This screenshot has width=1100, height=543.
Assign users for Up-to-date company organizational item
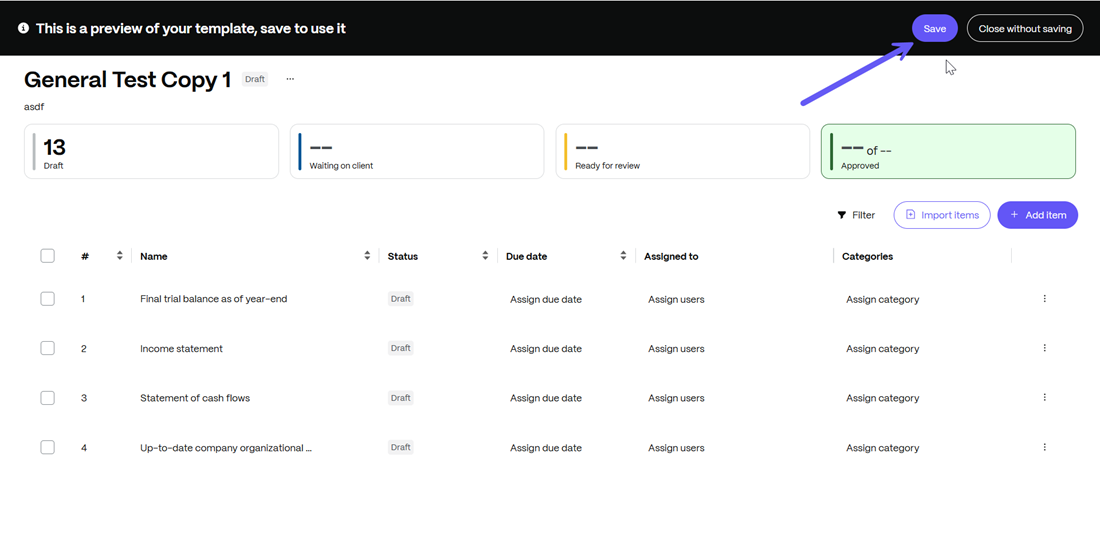tap(676, 448)
